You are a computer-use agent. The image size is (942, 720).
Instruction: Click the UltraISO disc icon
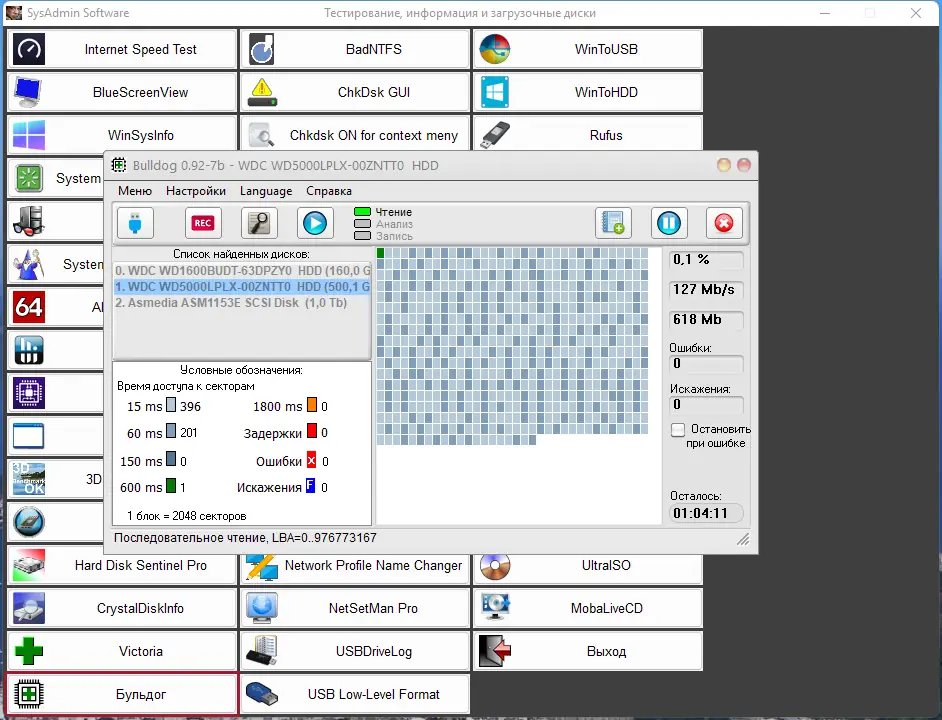pos(494,566)
